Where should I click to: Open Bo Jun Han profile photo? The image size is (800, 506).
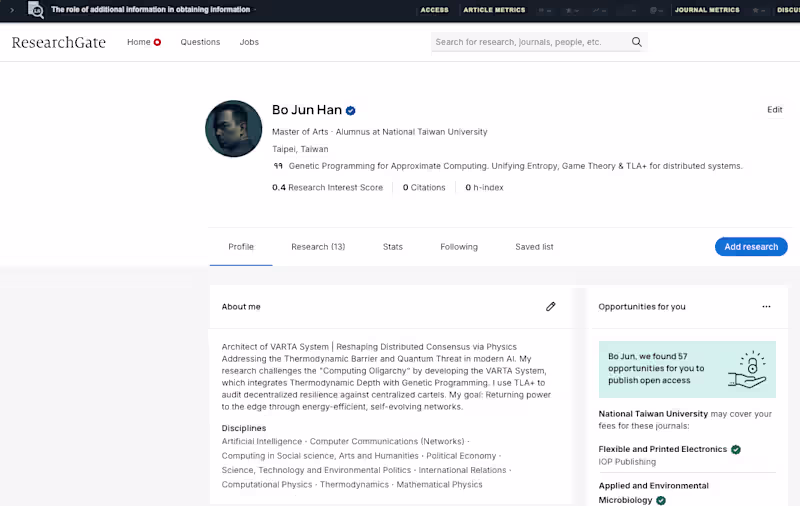(234, 129)
